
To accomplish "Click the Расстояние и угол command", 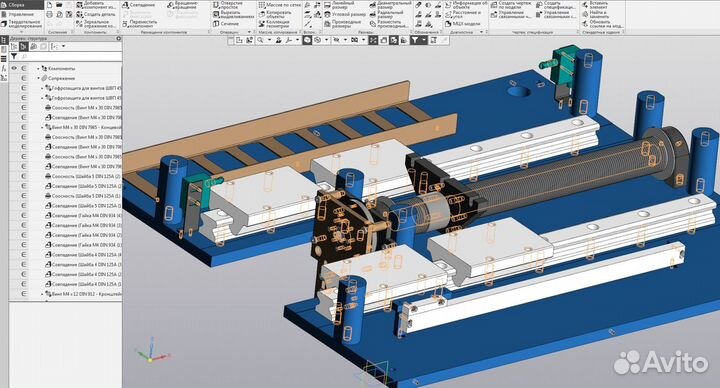I will [464, 14].
